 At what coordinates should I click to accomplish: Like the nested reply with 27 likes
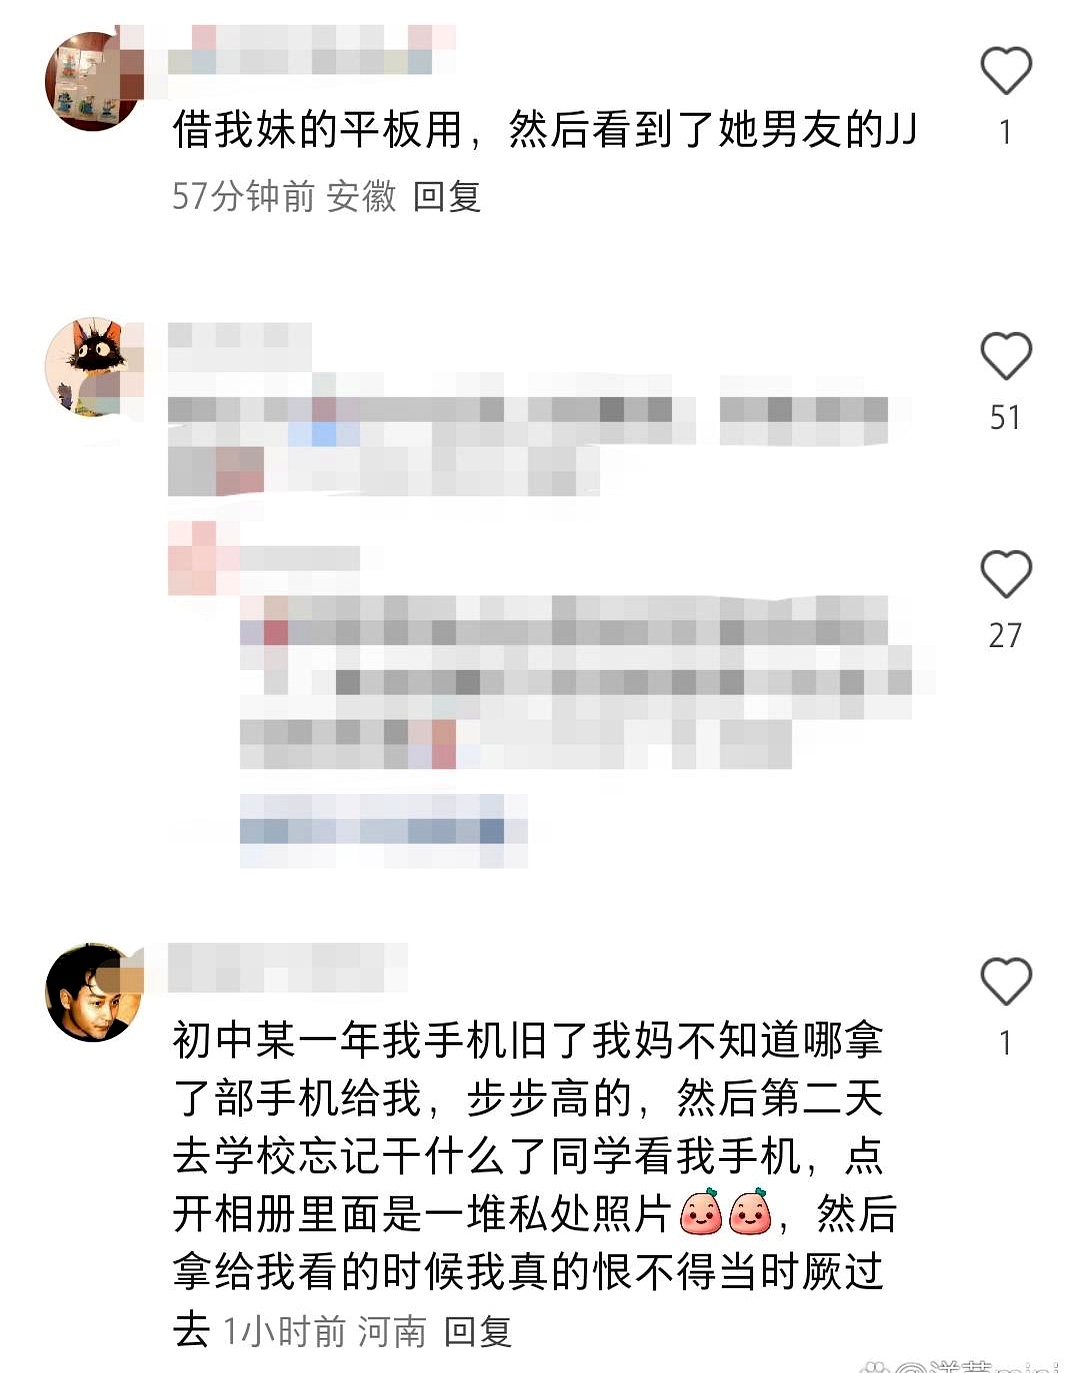point(1005,573)
